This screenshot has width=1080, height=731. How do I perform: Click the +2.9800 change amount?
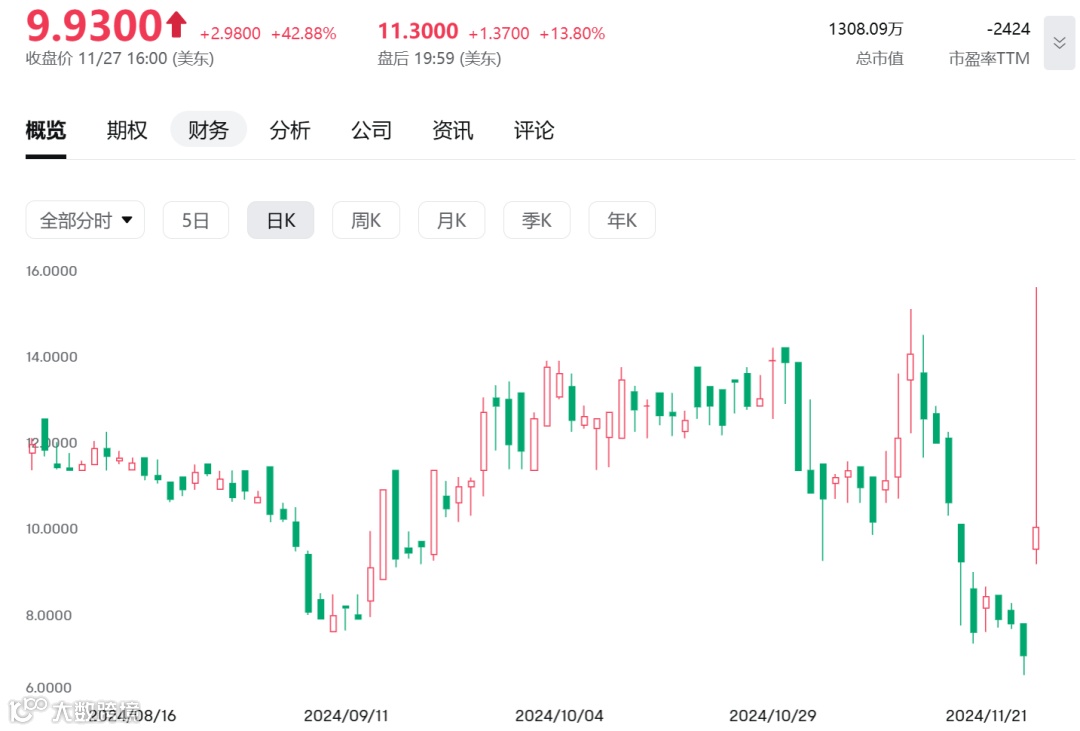point(230,33)
